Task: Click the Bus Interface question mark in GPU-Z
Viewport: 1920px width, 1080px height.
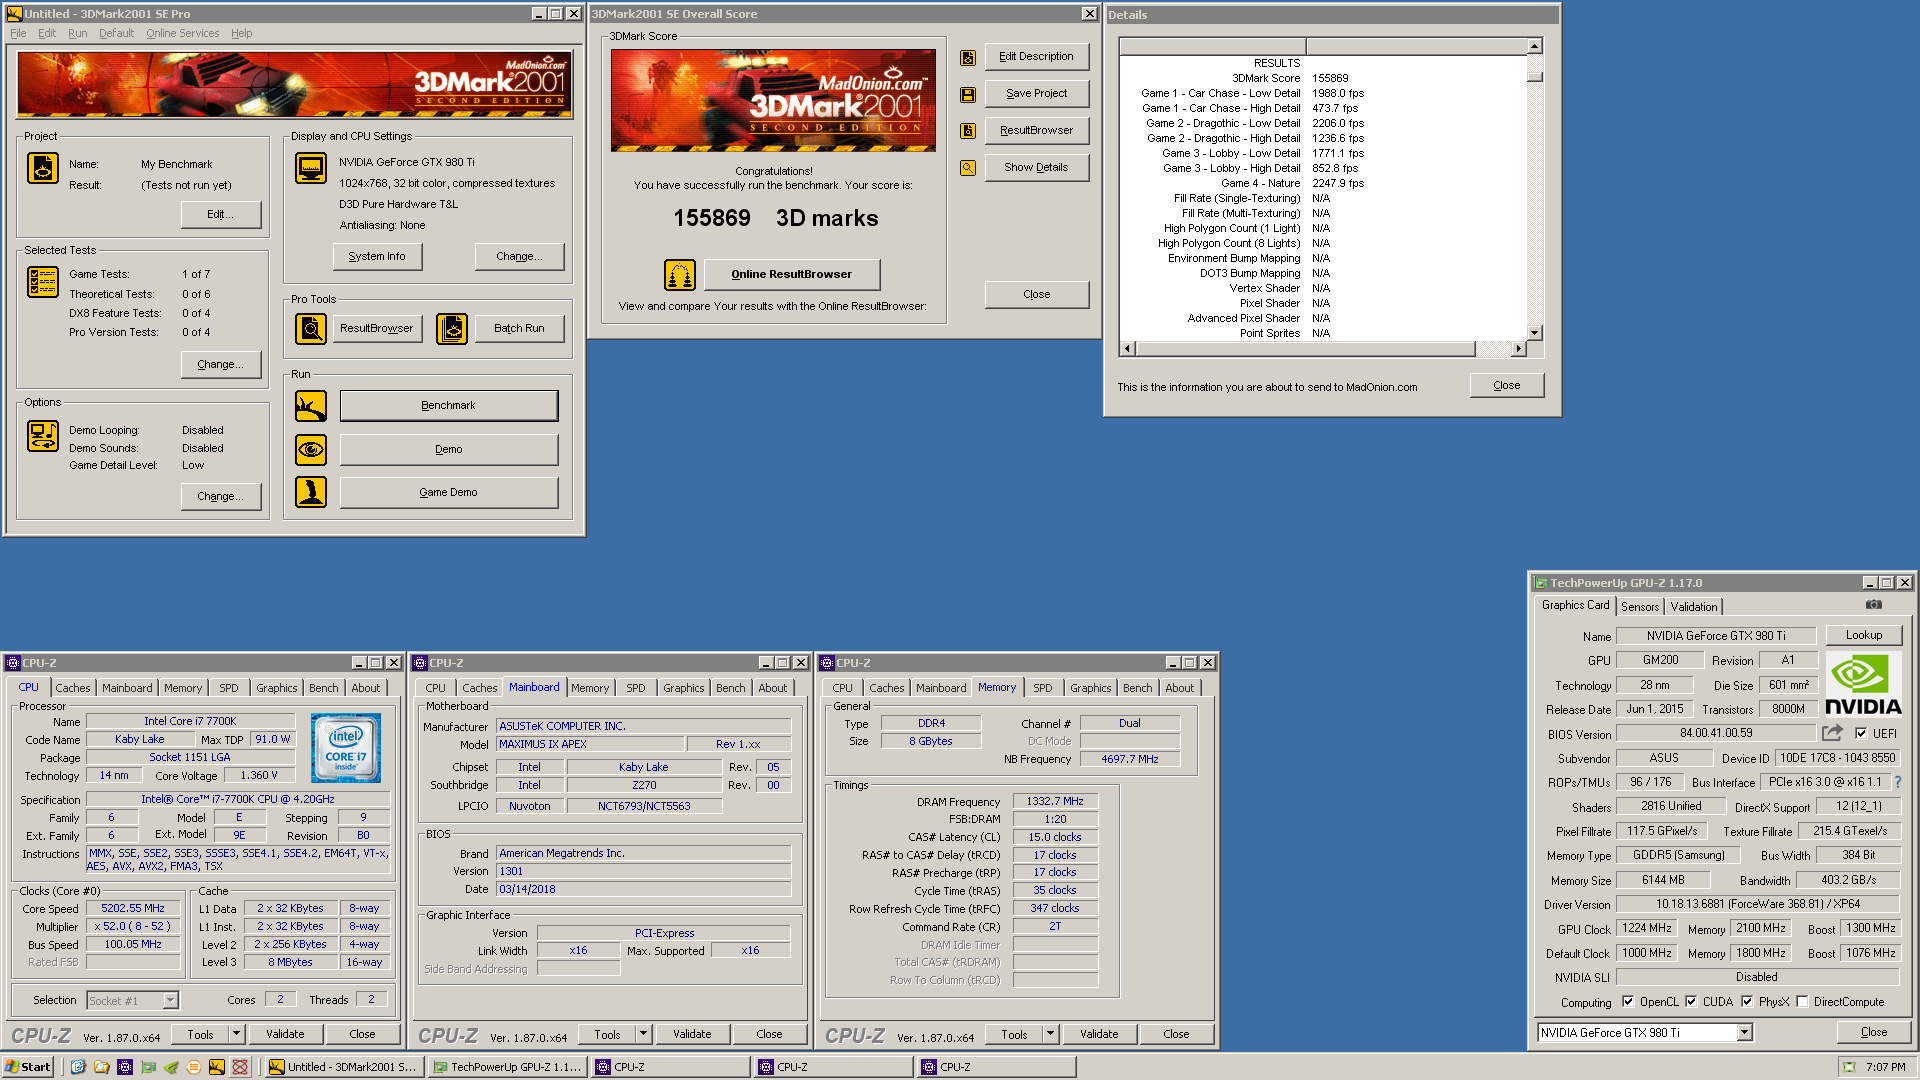Action: point(1898,782)
